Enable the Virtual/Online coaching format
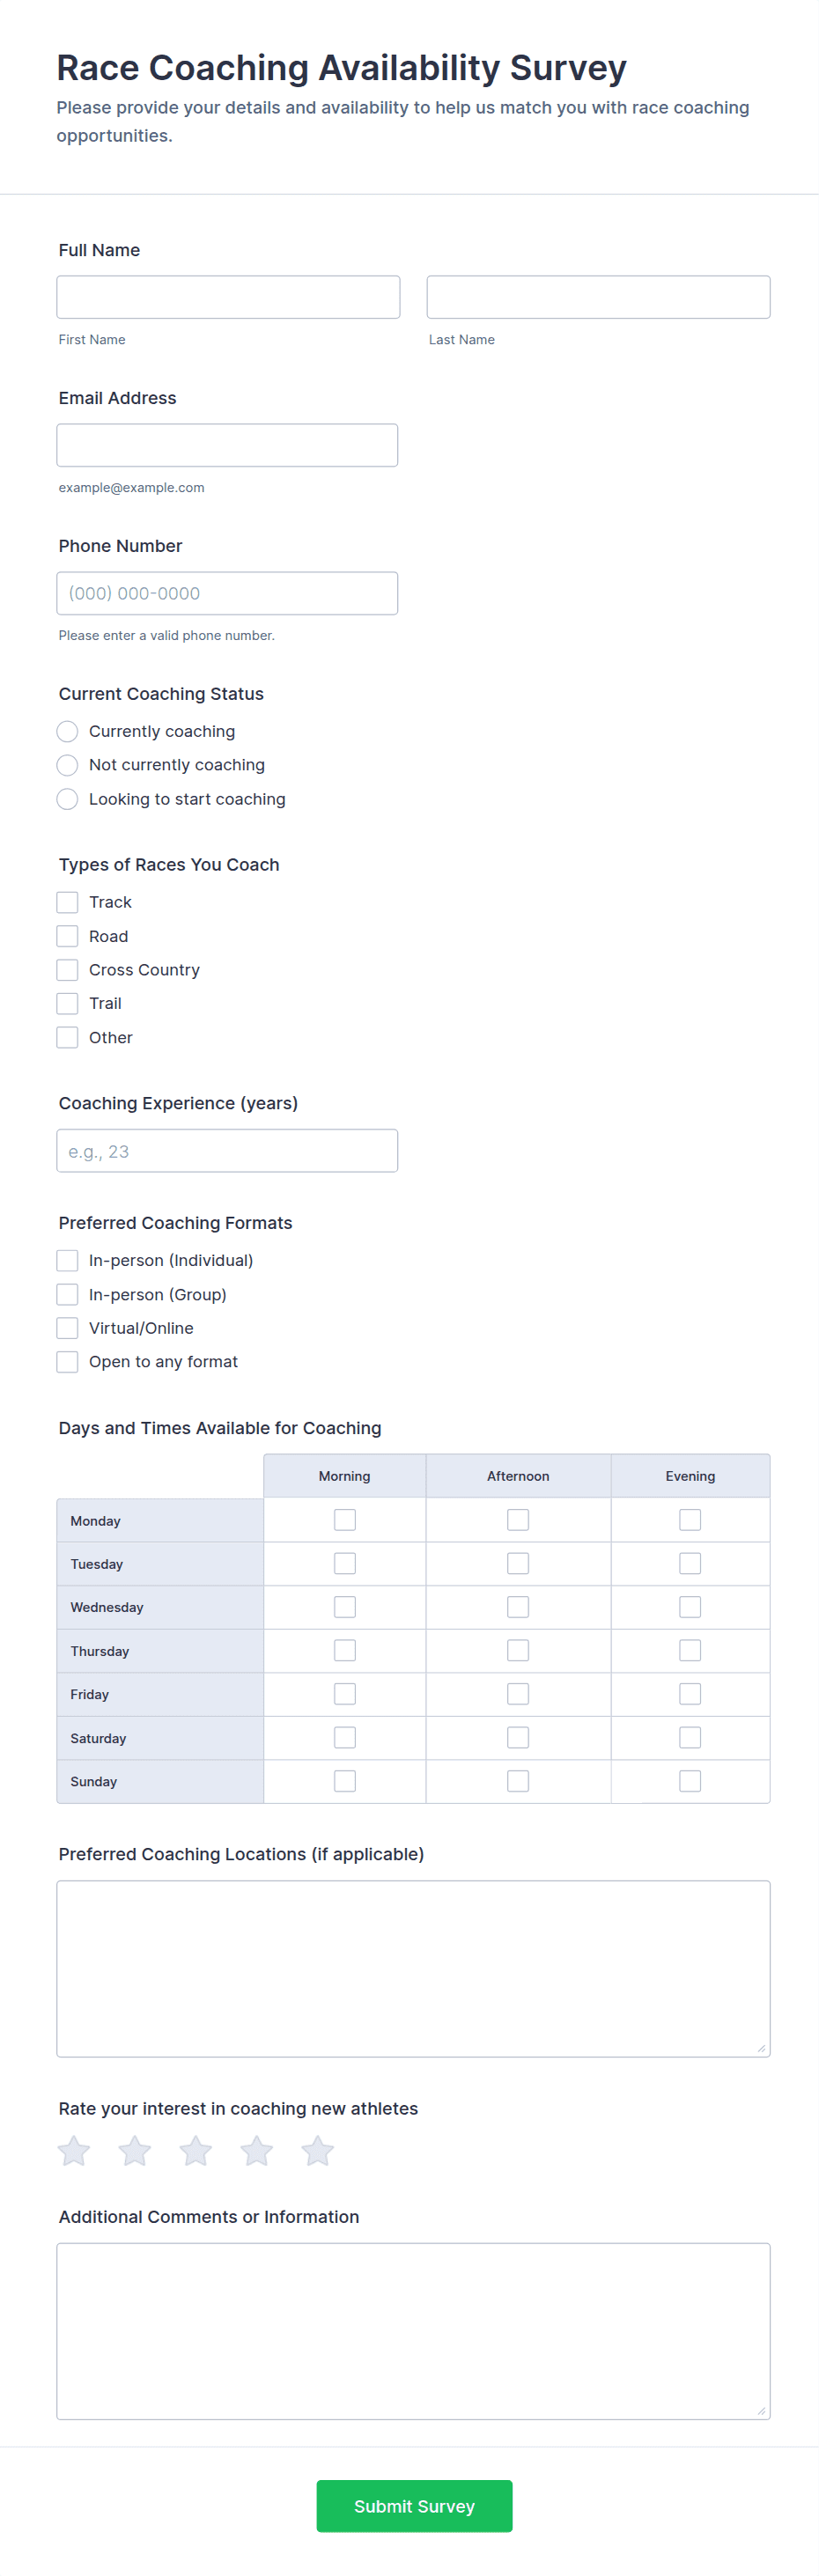819x2576 pixels. click(x=67, y=1328)
